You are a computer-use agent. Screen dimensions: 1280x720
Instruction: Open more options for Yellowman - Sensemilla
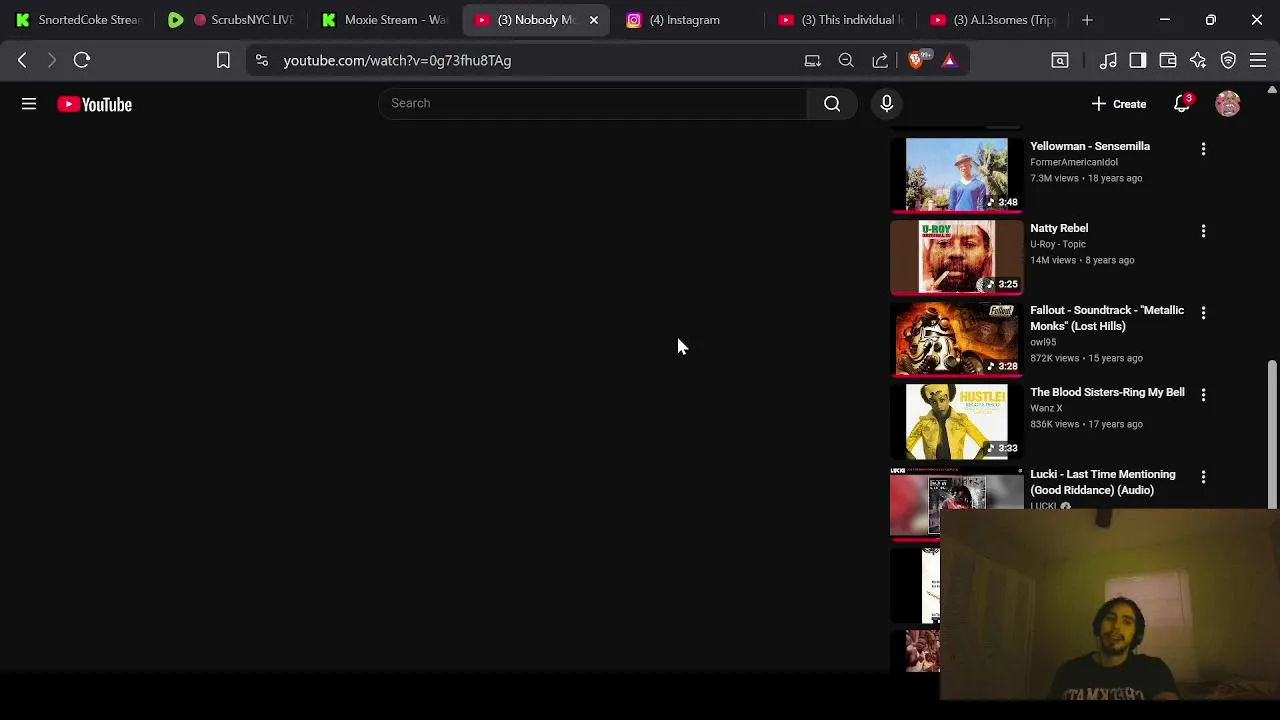[1203, 149]
